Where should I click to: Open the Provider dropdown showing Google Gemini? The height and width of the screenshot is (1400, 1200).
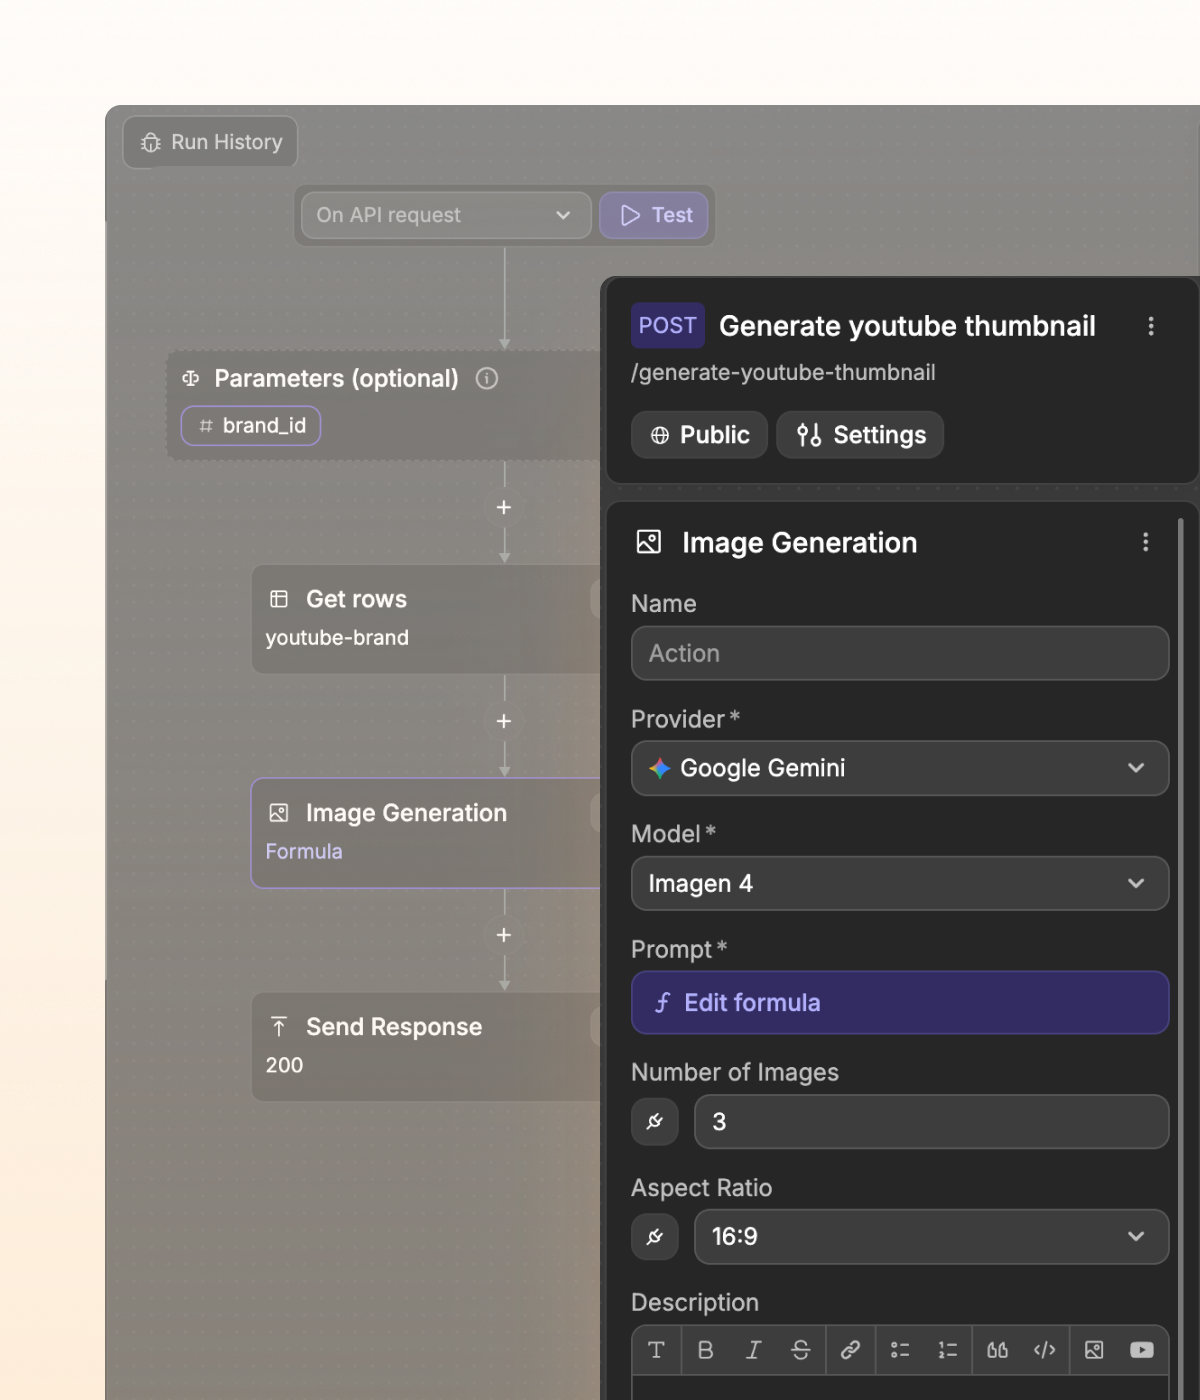900,768
